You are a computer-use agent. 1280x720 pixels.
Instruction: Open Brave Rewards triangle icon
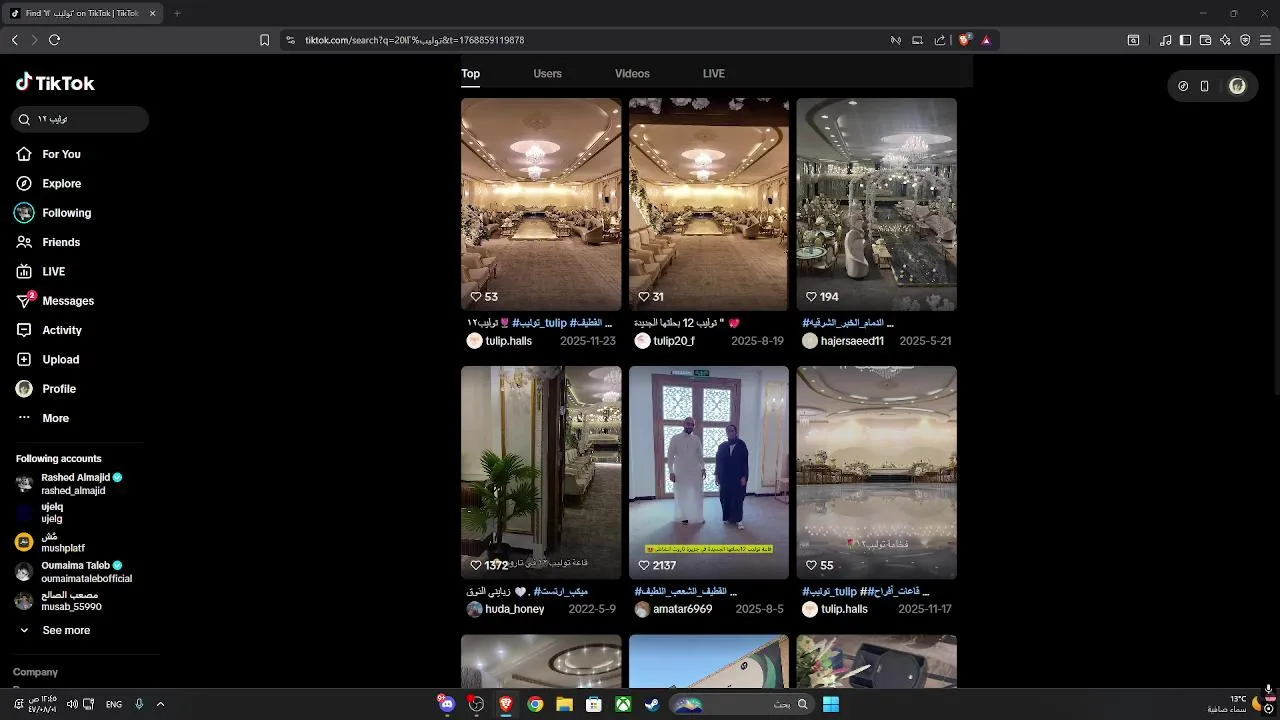(986, 40)
